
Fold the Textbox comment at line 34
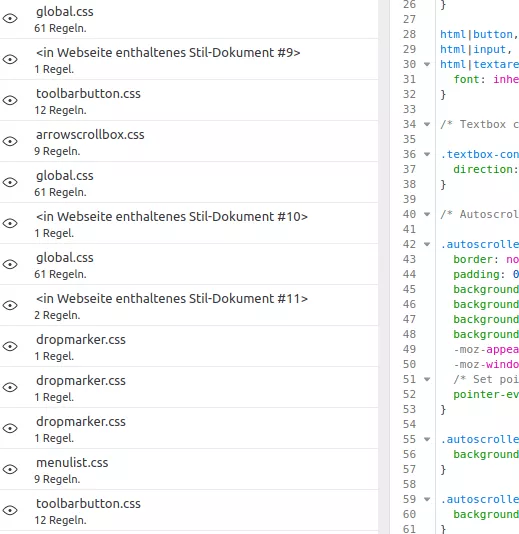(x=427, y=124)
